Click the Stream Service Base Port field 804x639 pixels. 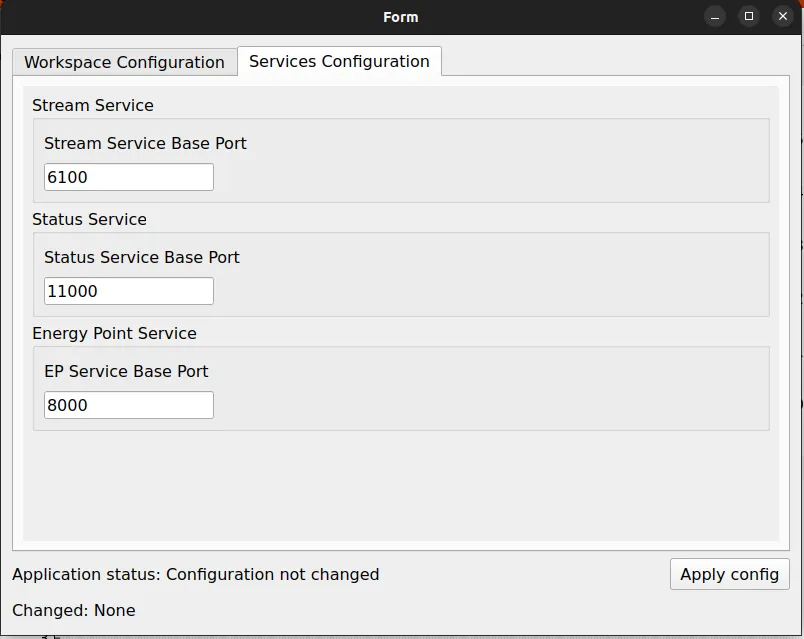(x=129, y=177)
